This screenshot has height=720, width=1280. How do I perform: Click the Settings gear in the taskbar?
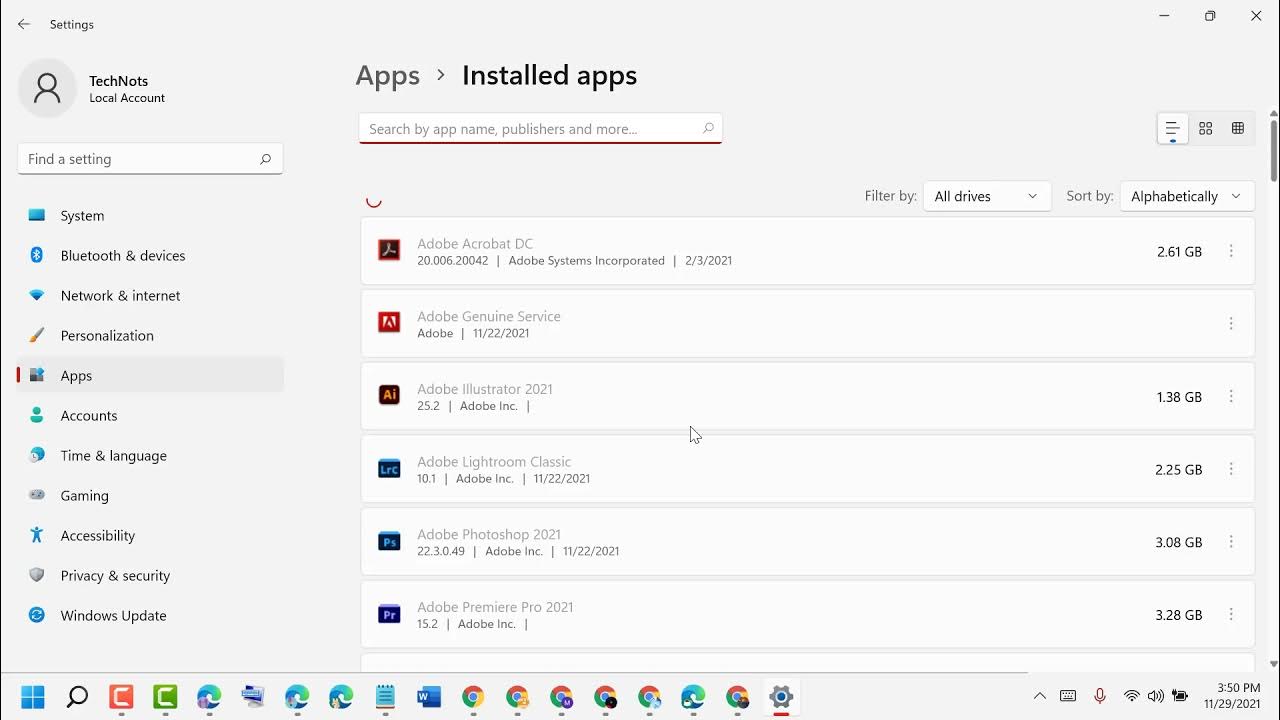point(781,697)
